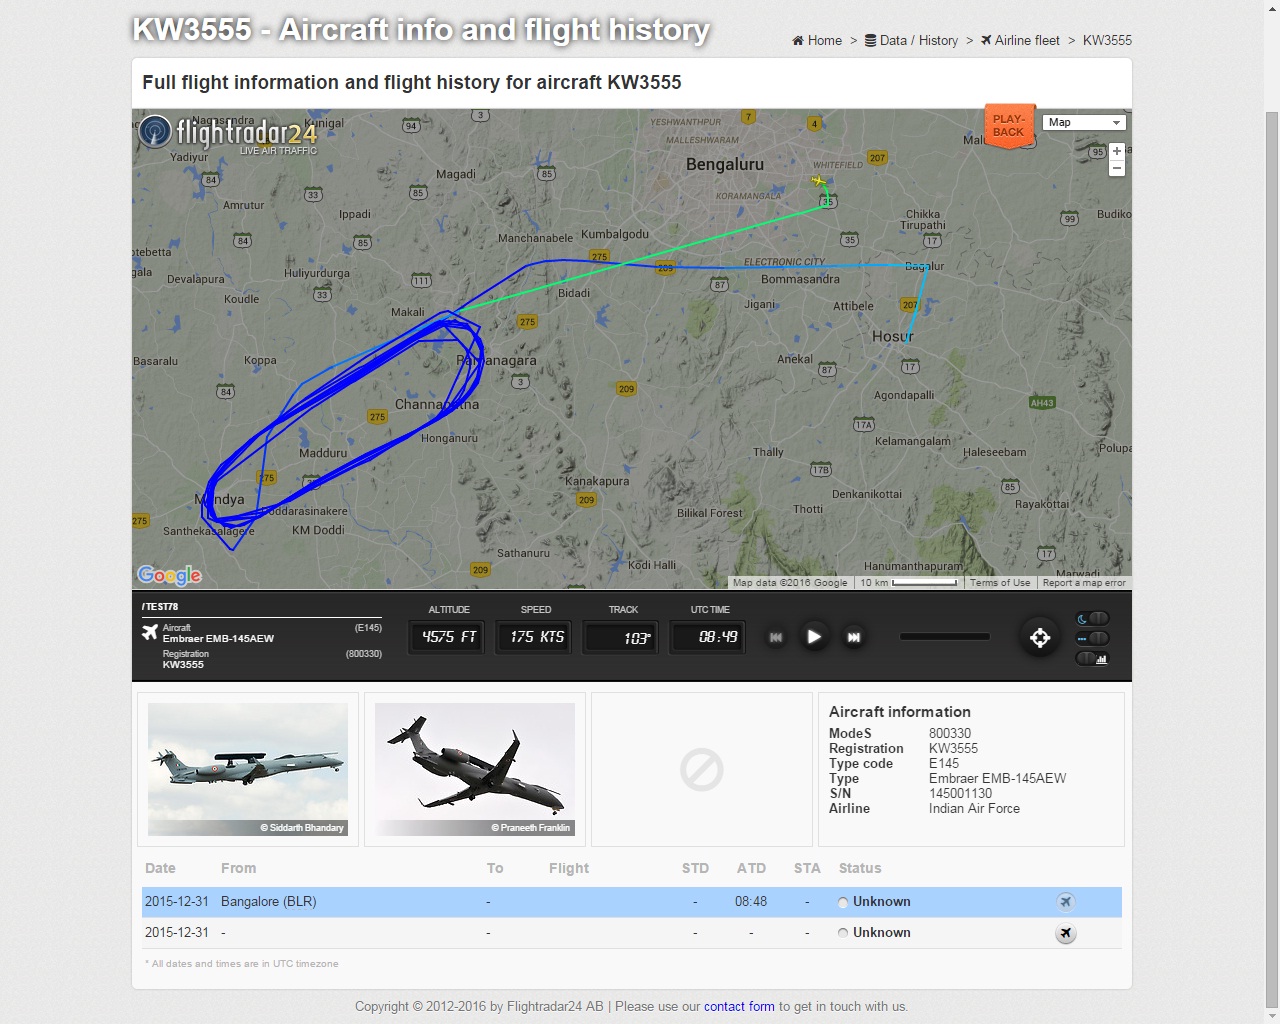Open Data / History in the breadcrumb

point(911,40)
